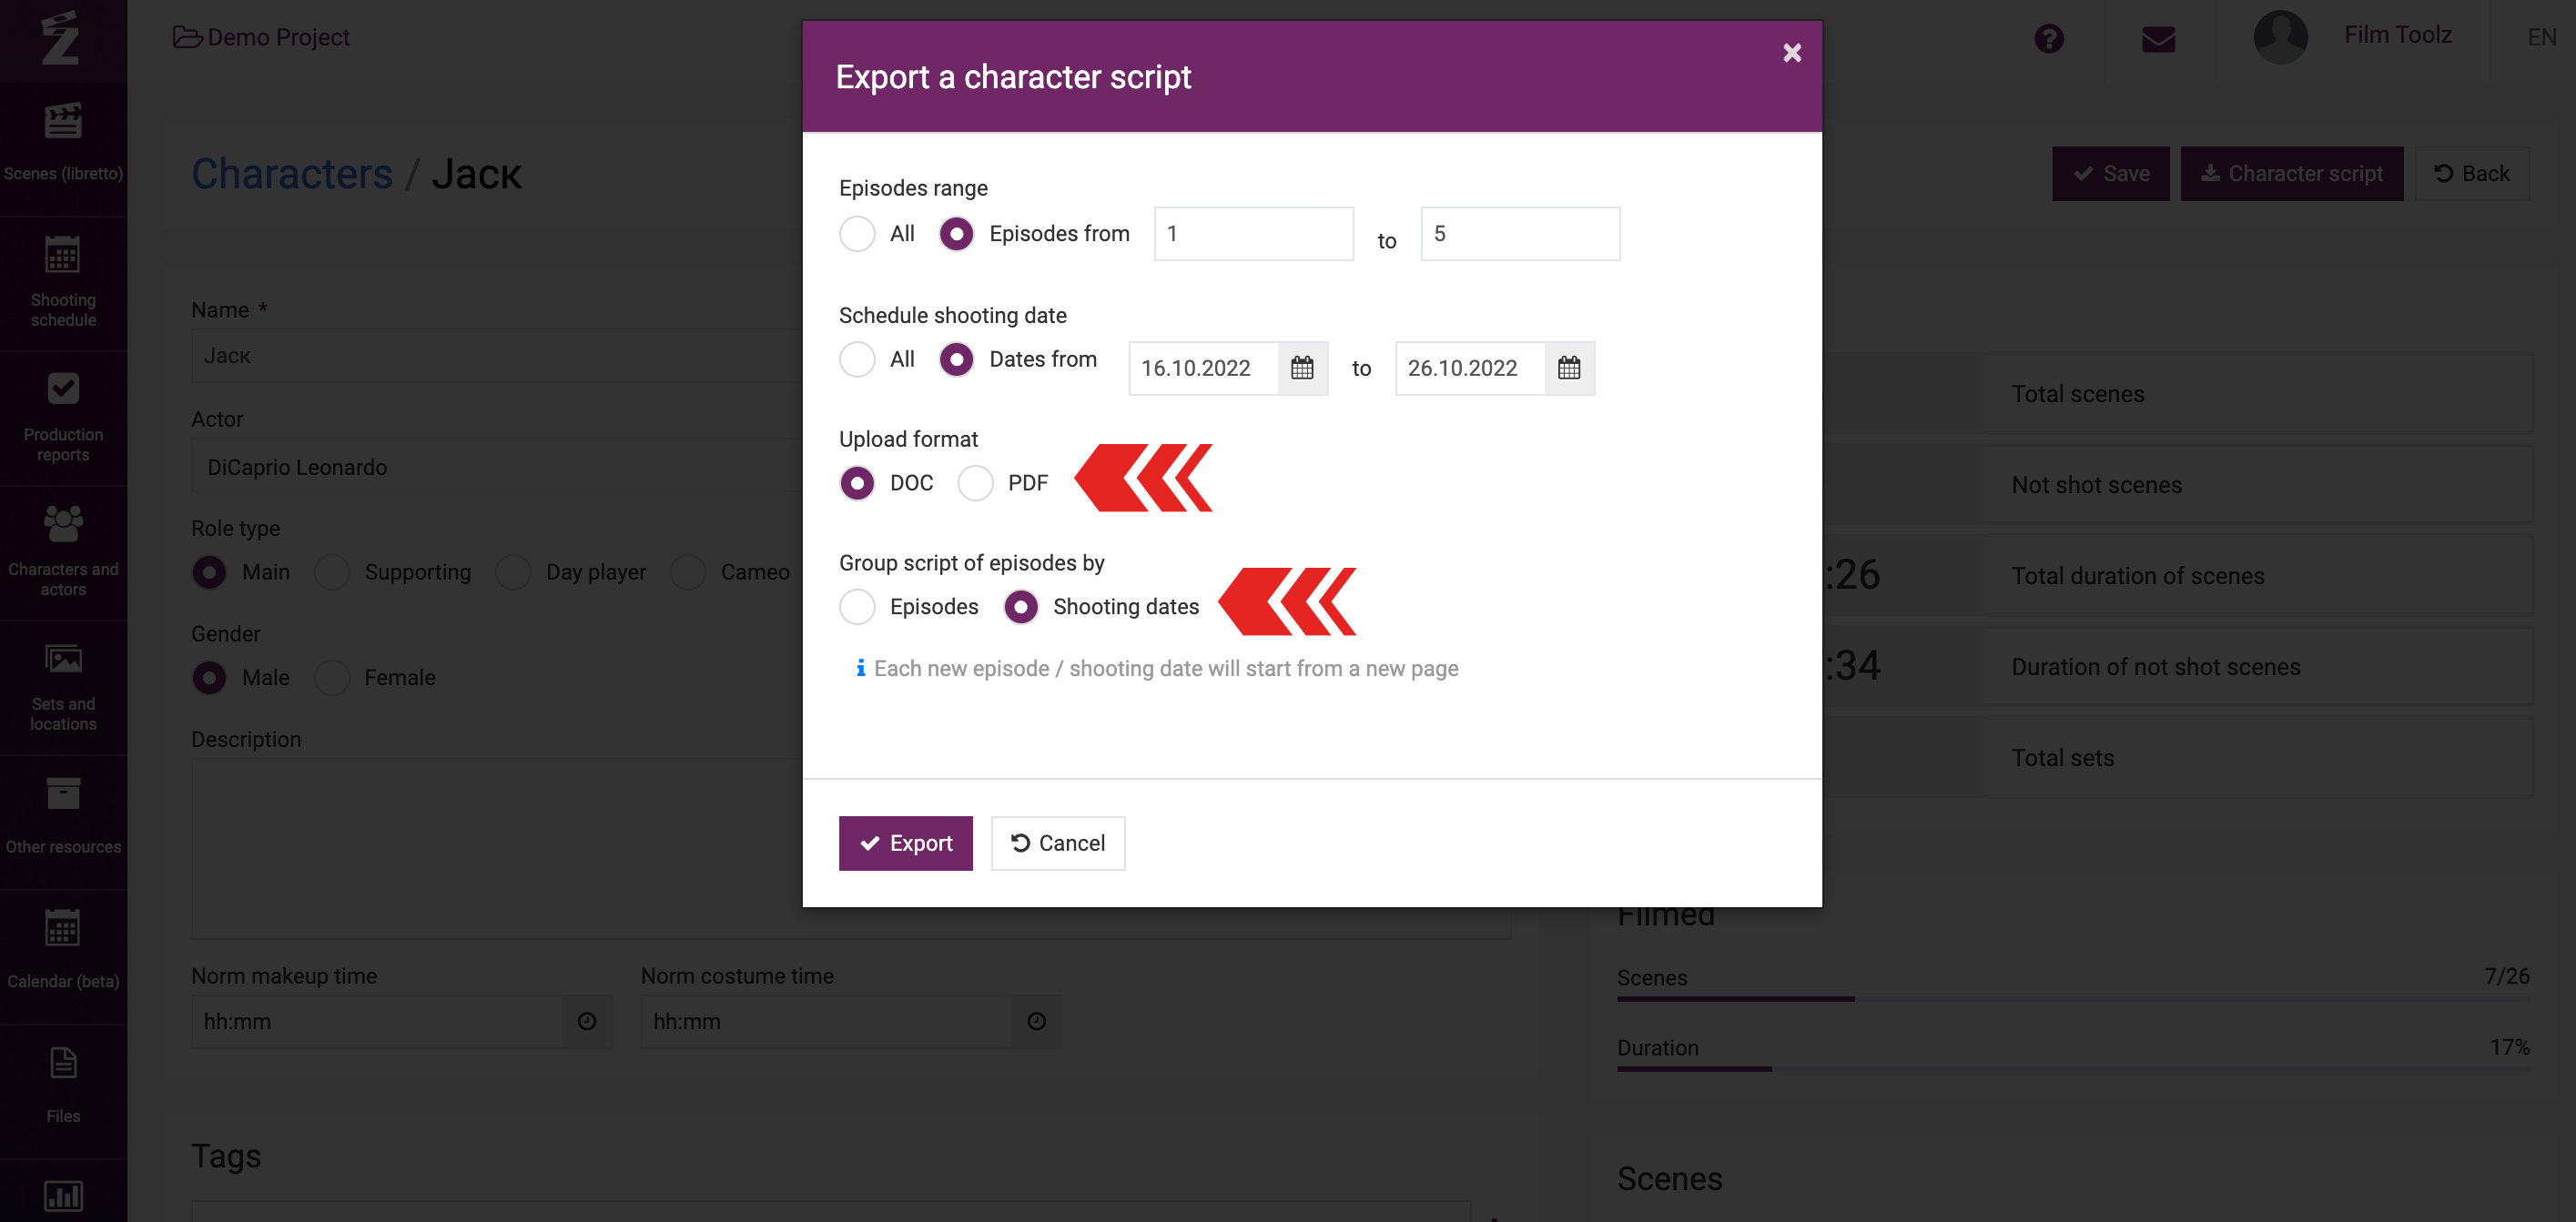
Task: Click the Save button
Action: (2110, 174)
